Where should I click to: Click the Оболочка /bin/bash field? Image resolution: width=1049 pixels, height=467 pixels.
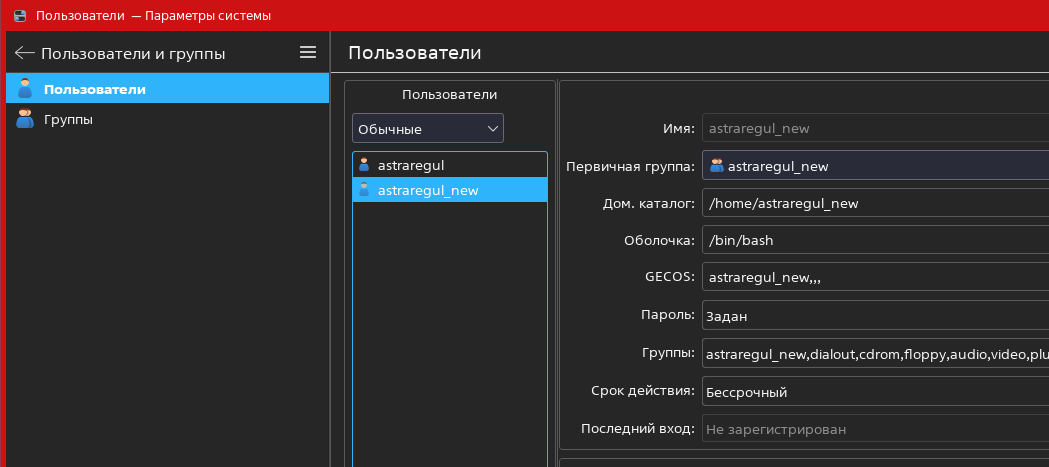point(875,241)
